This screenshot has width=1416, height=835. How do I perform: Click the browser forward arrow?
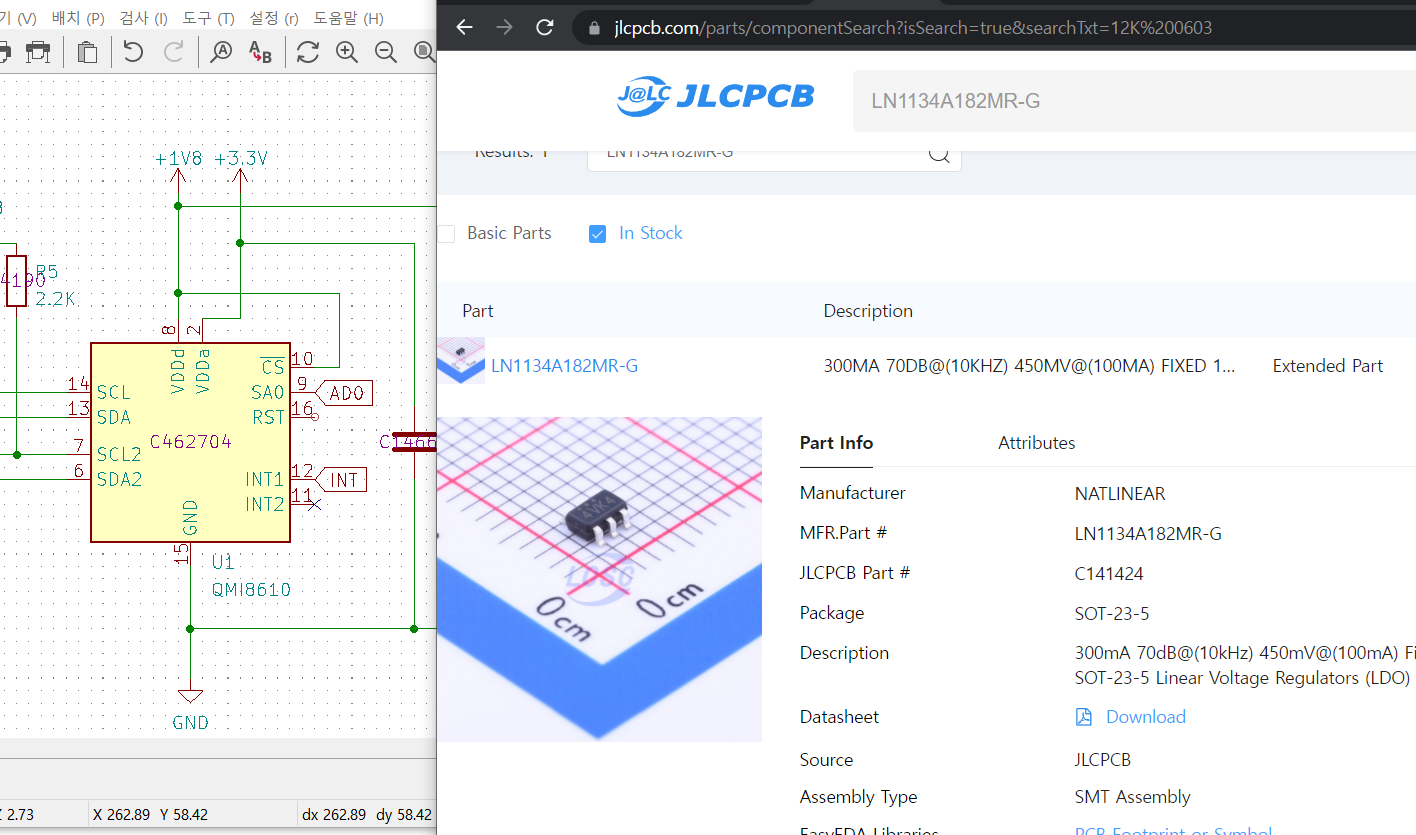(504, 27)
